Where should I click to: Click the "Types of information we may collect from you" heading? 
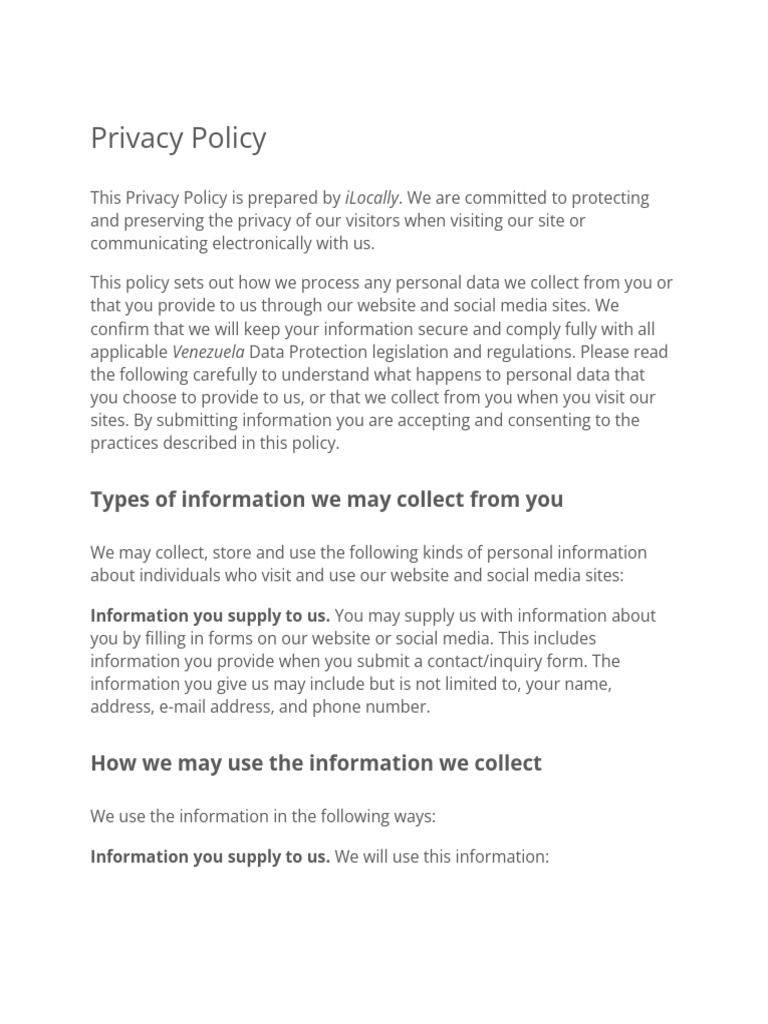(326, 499)
